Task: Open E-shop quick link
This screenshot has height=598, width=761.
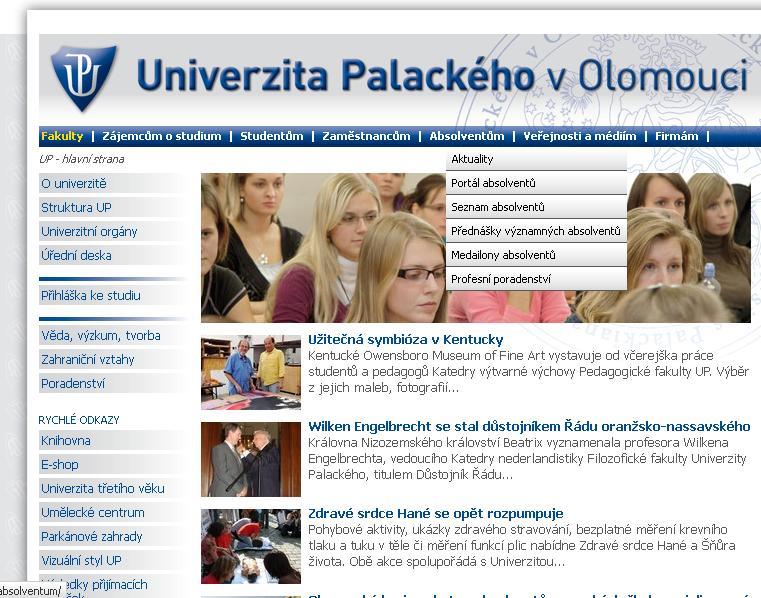Action: click(x=112, y=465)
